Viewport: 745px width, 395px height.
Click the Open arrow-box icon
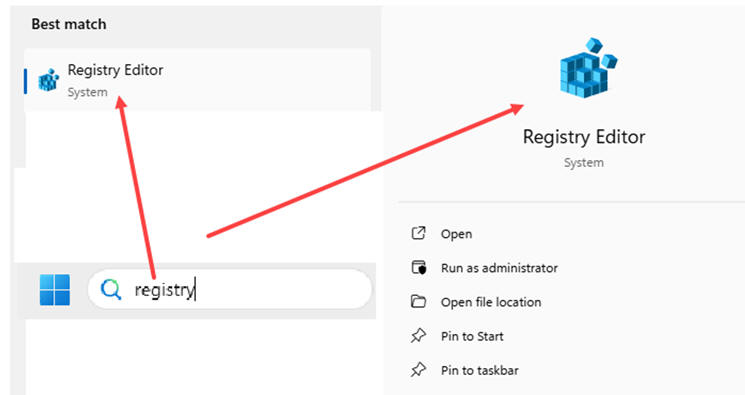click(419, 233)
